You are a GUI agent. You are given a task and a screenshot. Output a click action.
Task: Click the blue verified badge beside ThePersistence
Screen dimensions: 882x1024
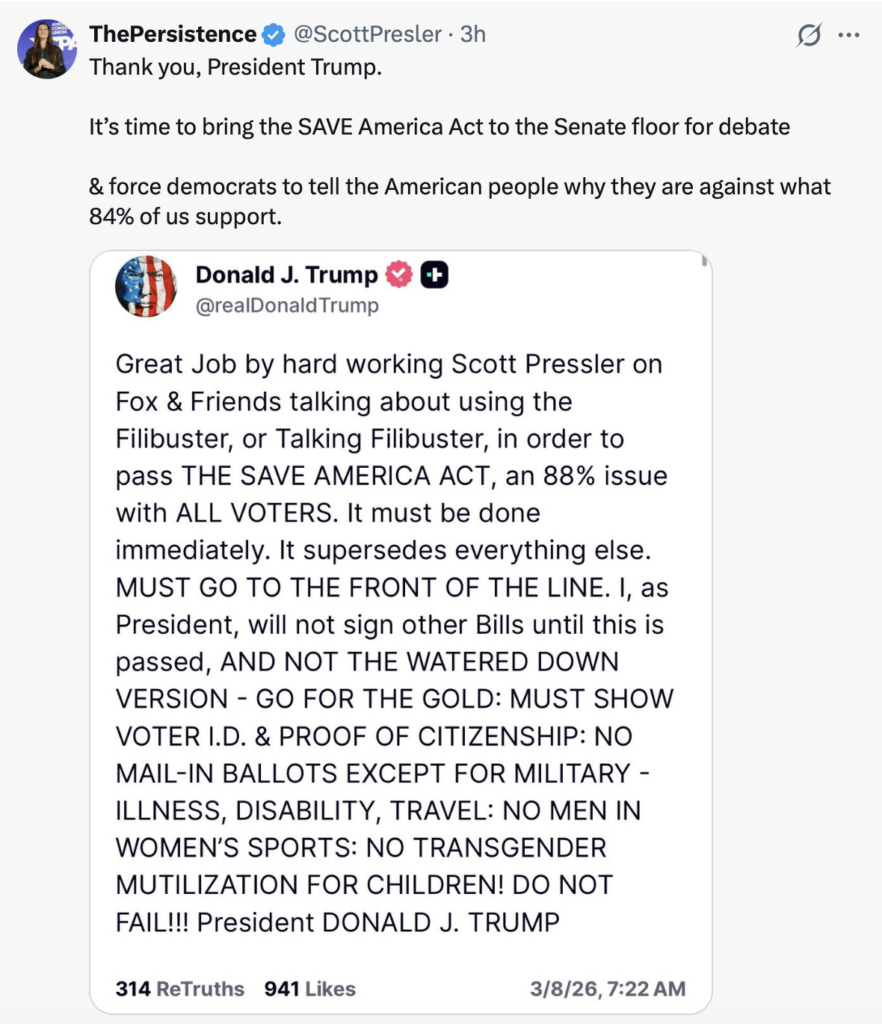[x=273, y=35]
